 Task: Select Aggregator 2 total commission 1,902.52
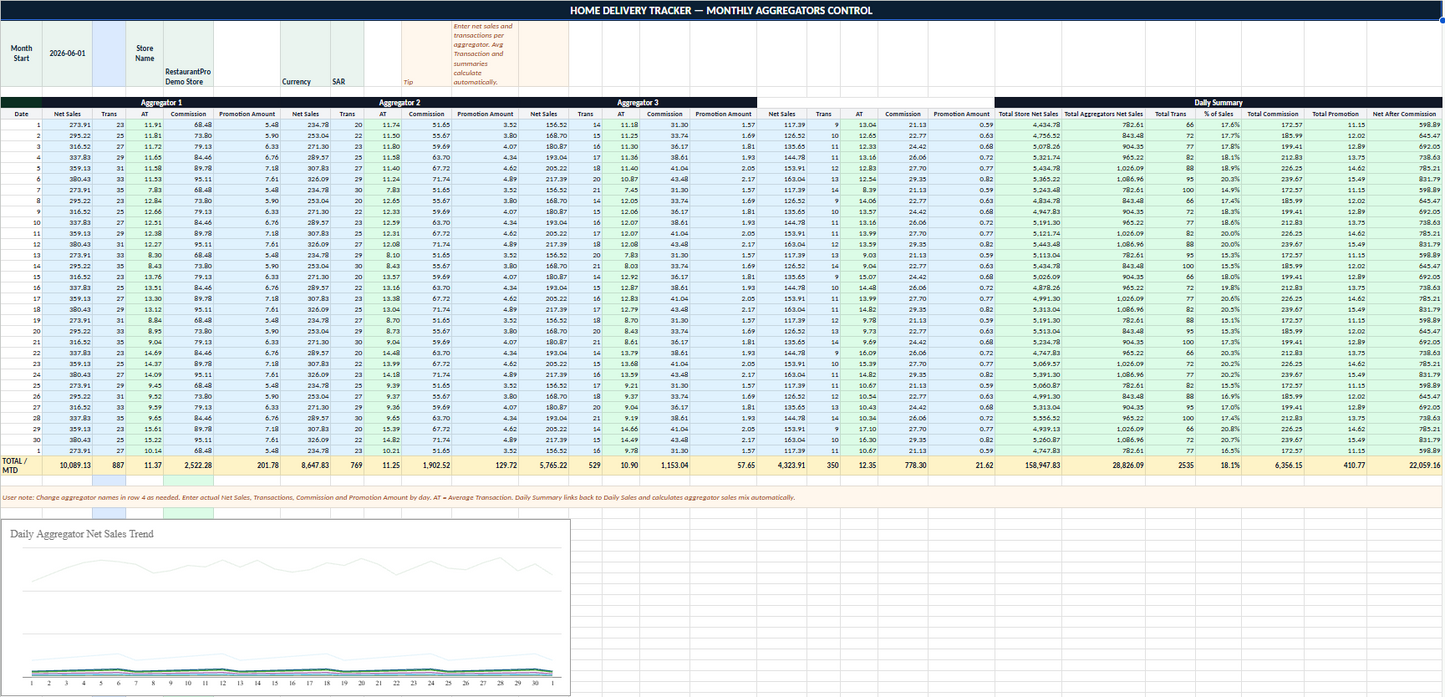tap(426, 465)
